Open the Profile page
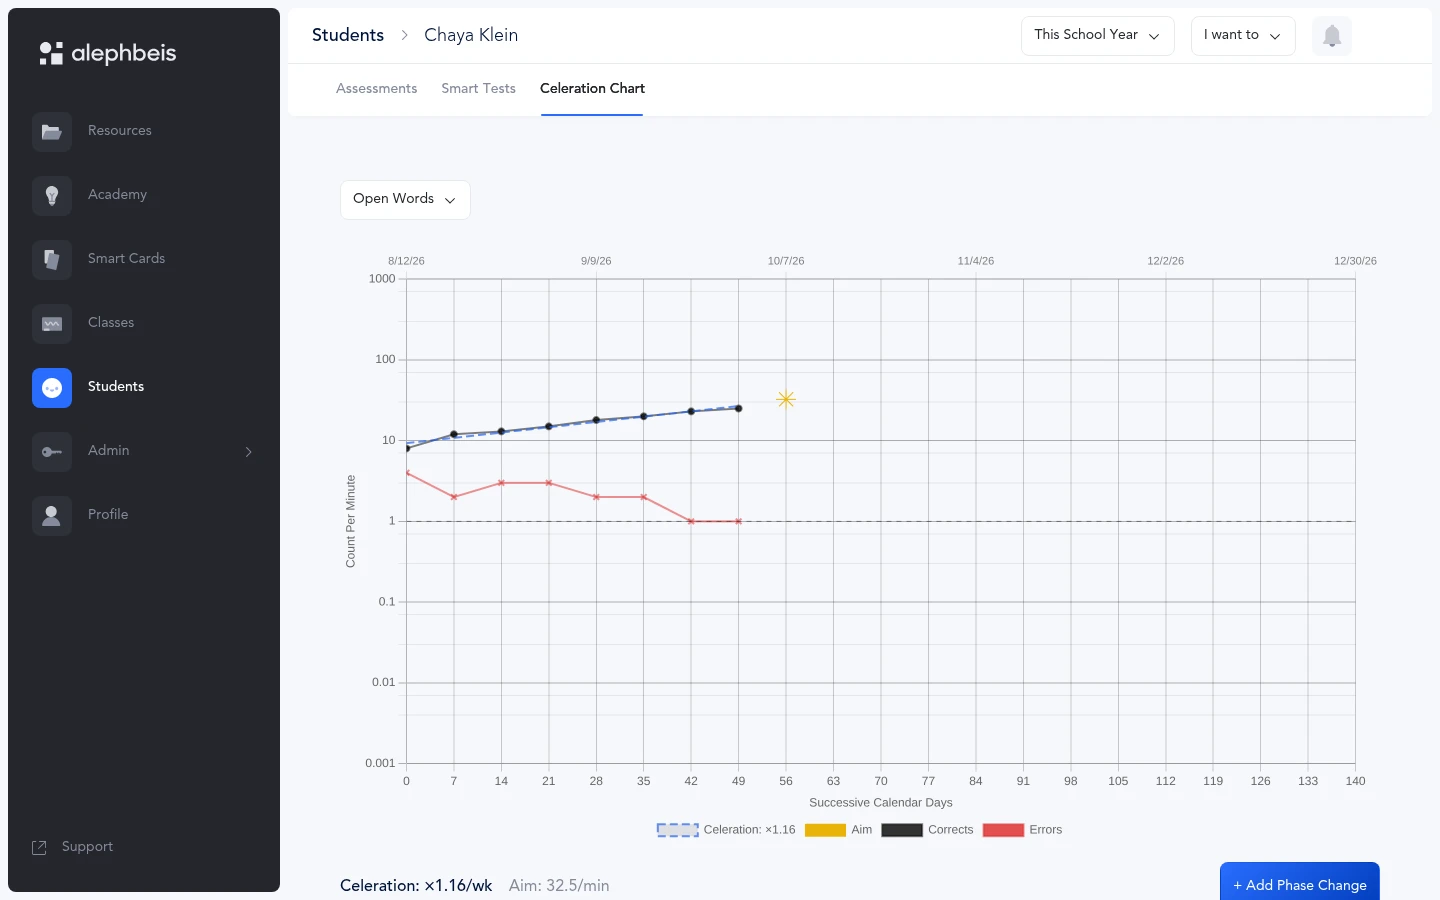The height and width of the screenshot is (900, 1440). click(x=108, y=514)
